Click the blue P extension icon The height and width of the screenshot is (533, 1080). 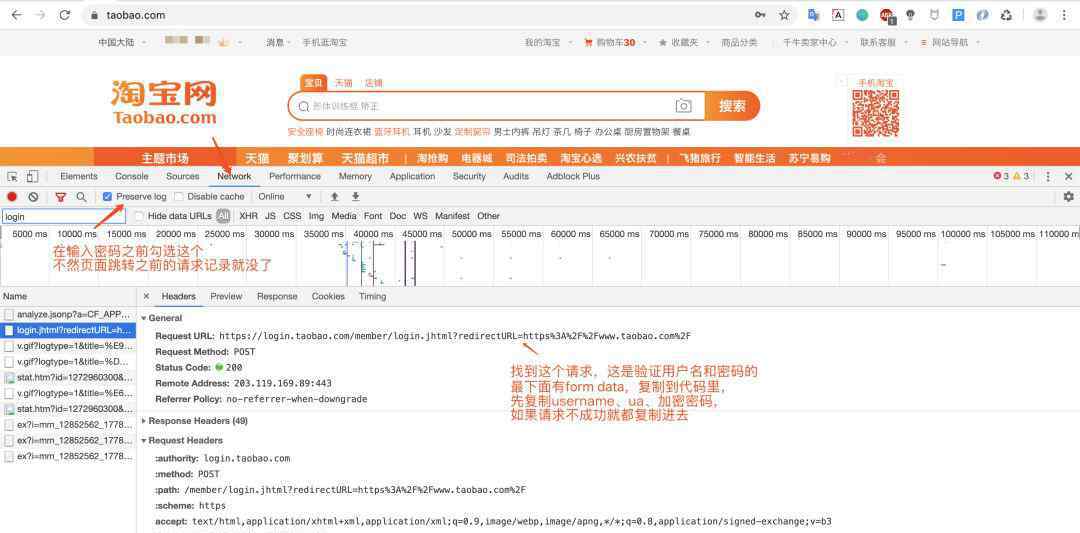coord(958,15)
